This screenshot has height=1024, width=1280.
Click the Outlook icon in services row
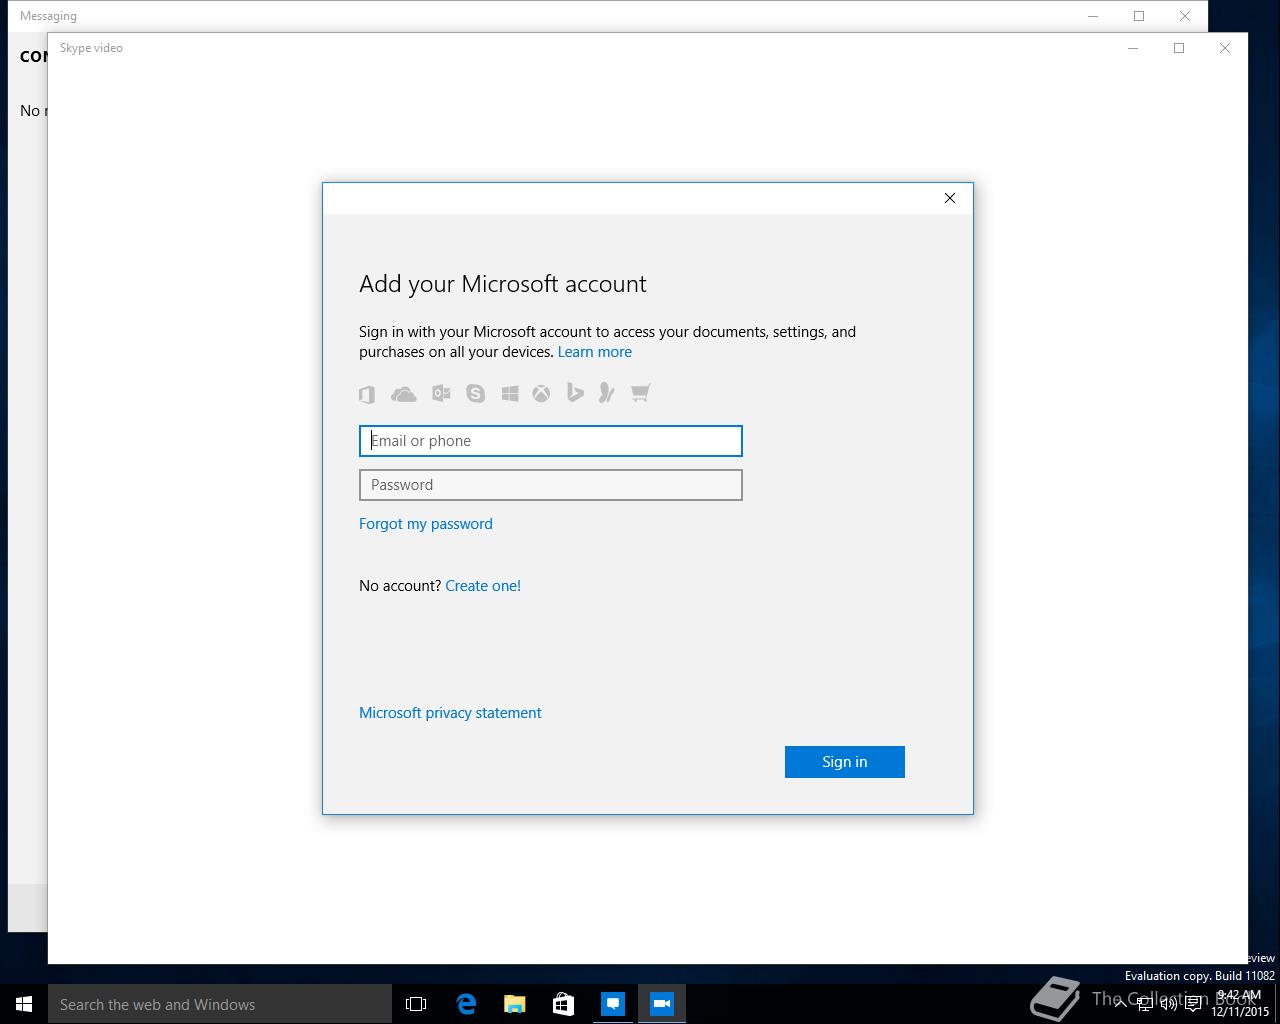(x=441, y=393)
